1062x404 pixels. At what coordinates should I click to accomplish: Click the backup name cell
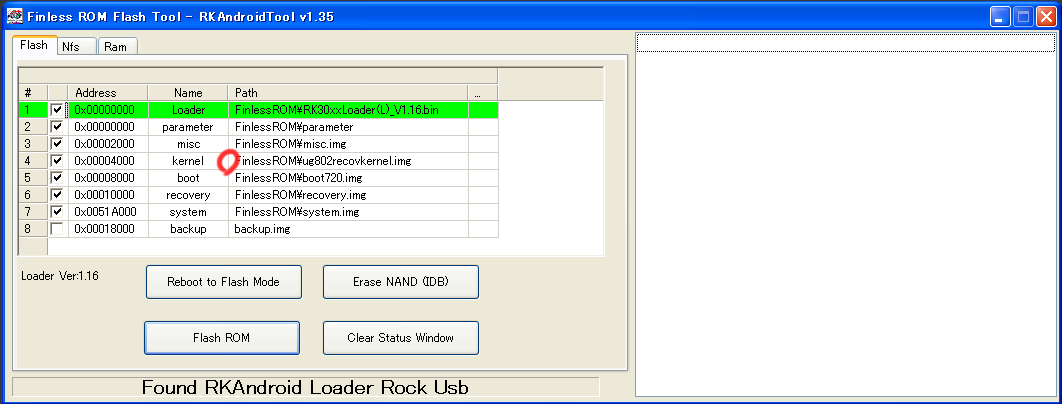pyautogui.click(x=188, y=229)
